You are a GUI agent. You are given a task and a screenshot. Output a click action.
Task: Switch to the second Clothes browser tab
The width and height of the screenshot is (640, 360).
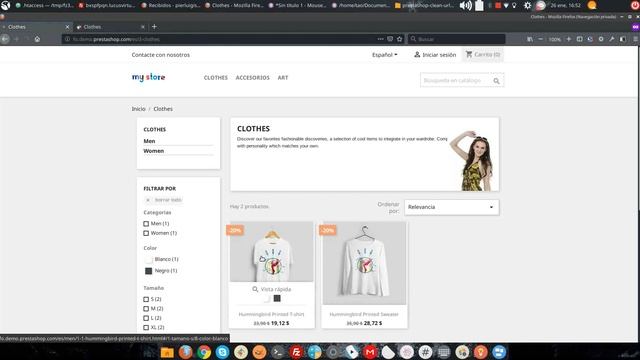pos(110,27)
